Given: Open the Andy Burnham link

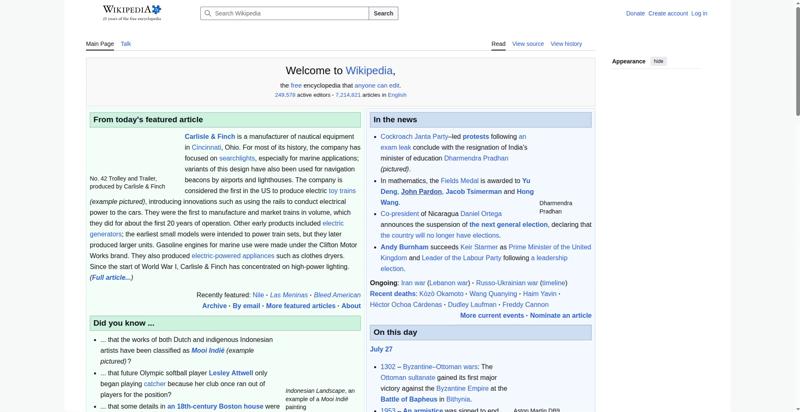Looking at the screenshot, I should tap(405, 247).
